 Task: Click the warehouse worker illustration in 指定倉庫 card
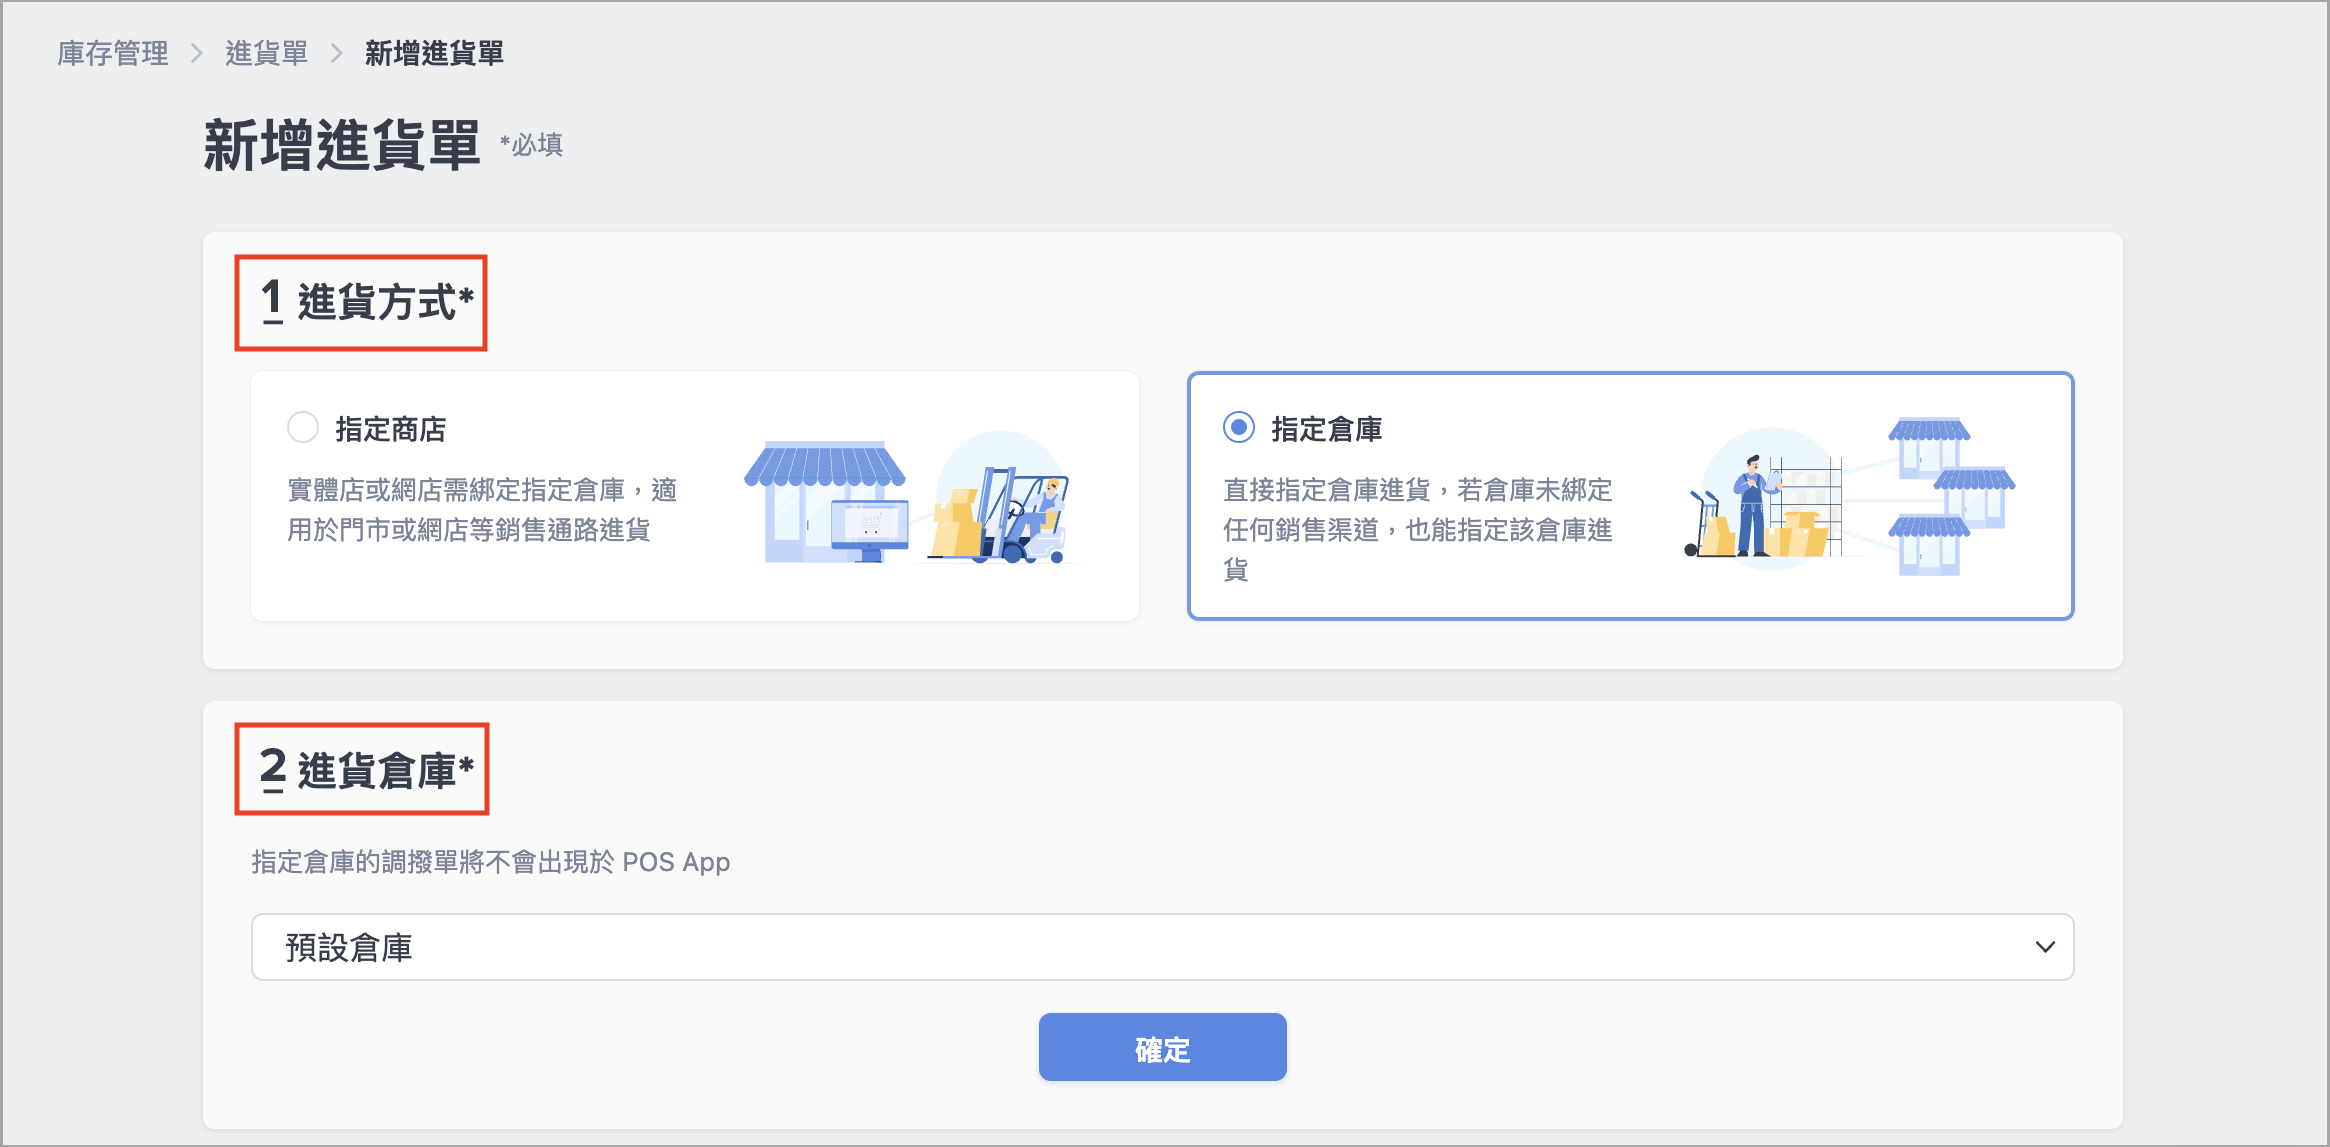(1850, 495)
